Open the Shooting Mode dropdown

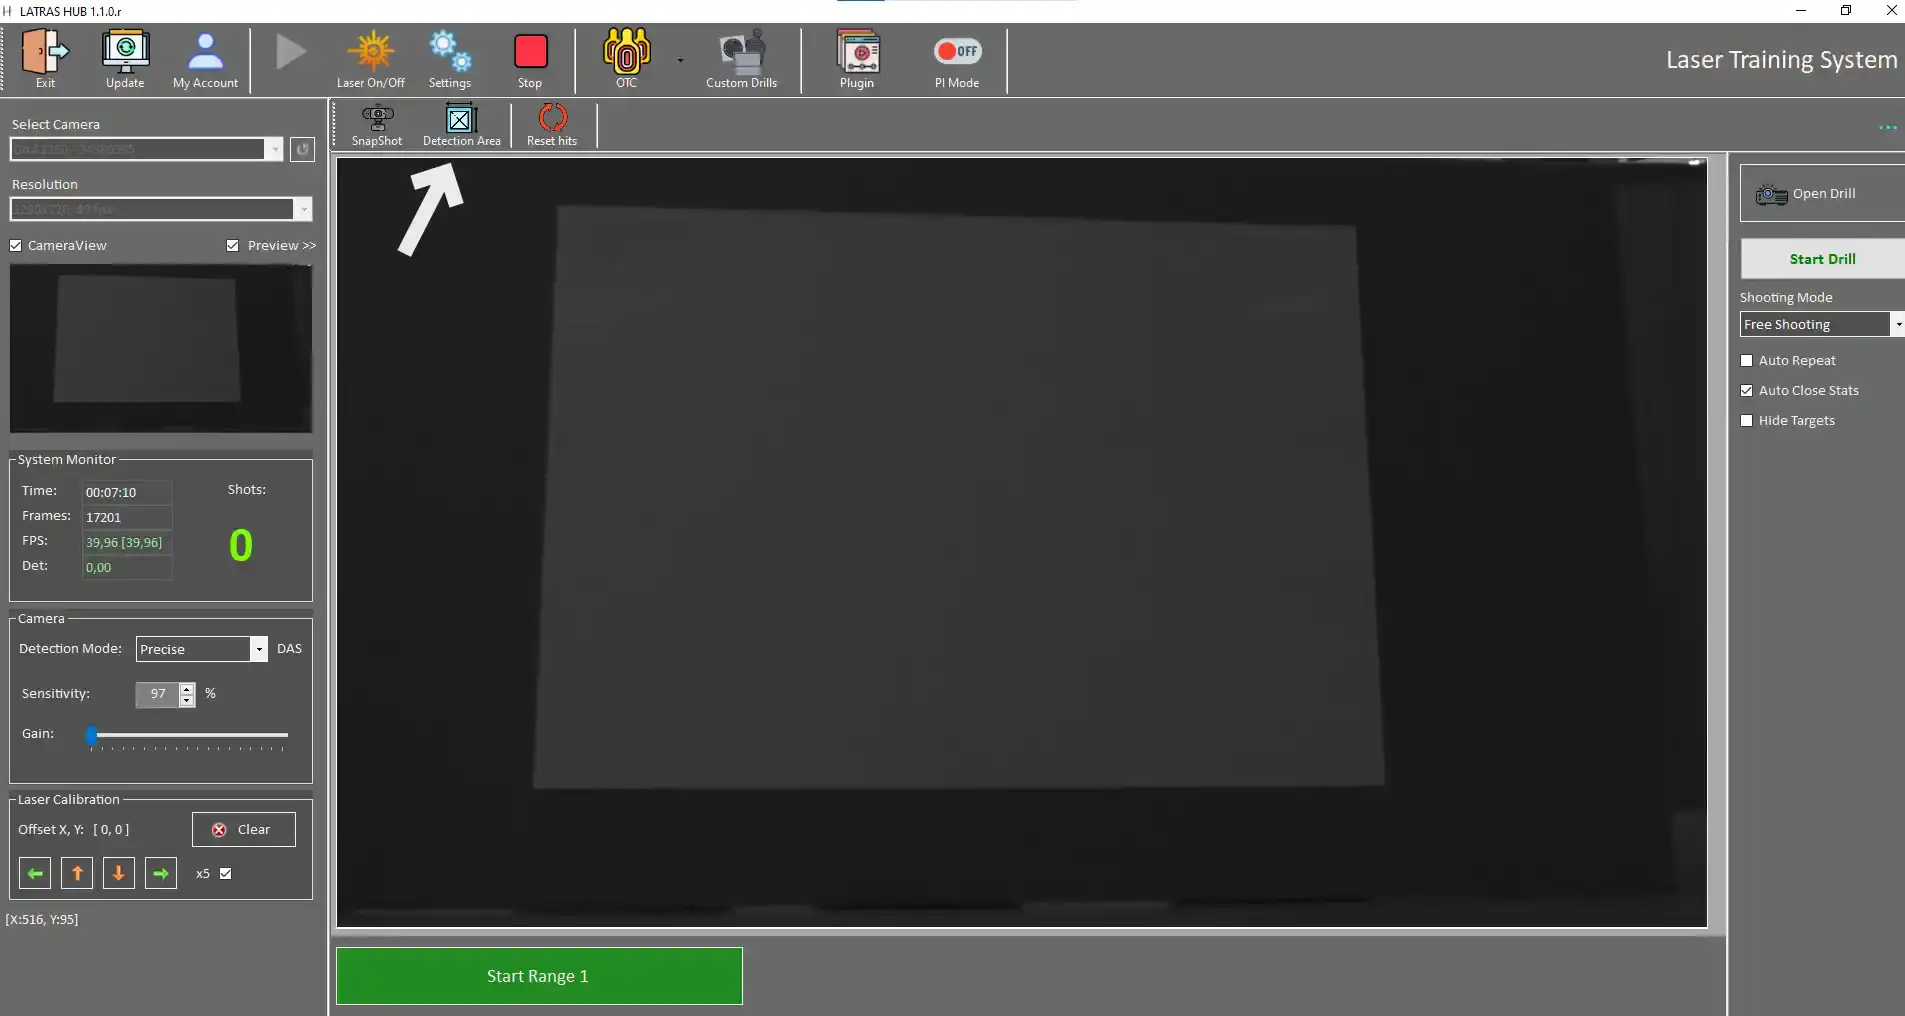(x=1897, y=324)
